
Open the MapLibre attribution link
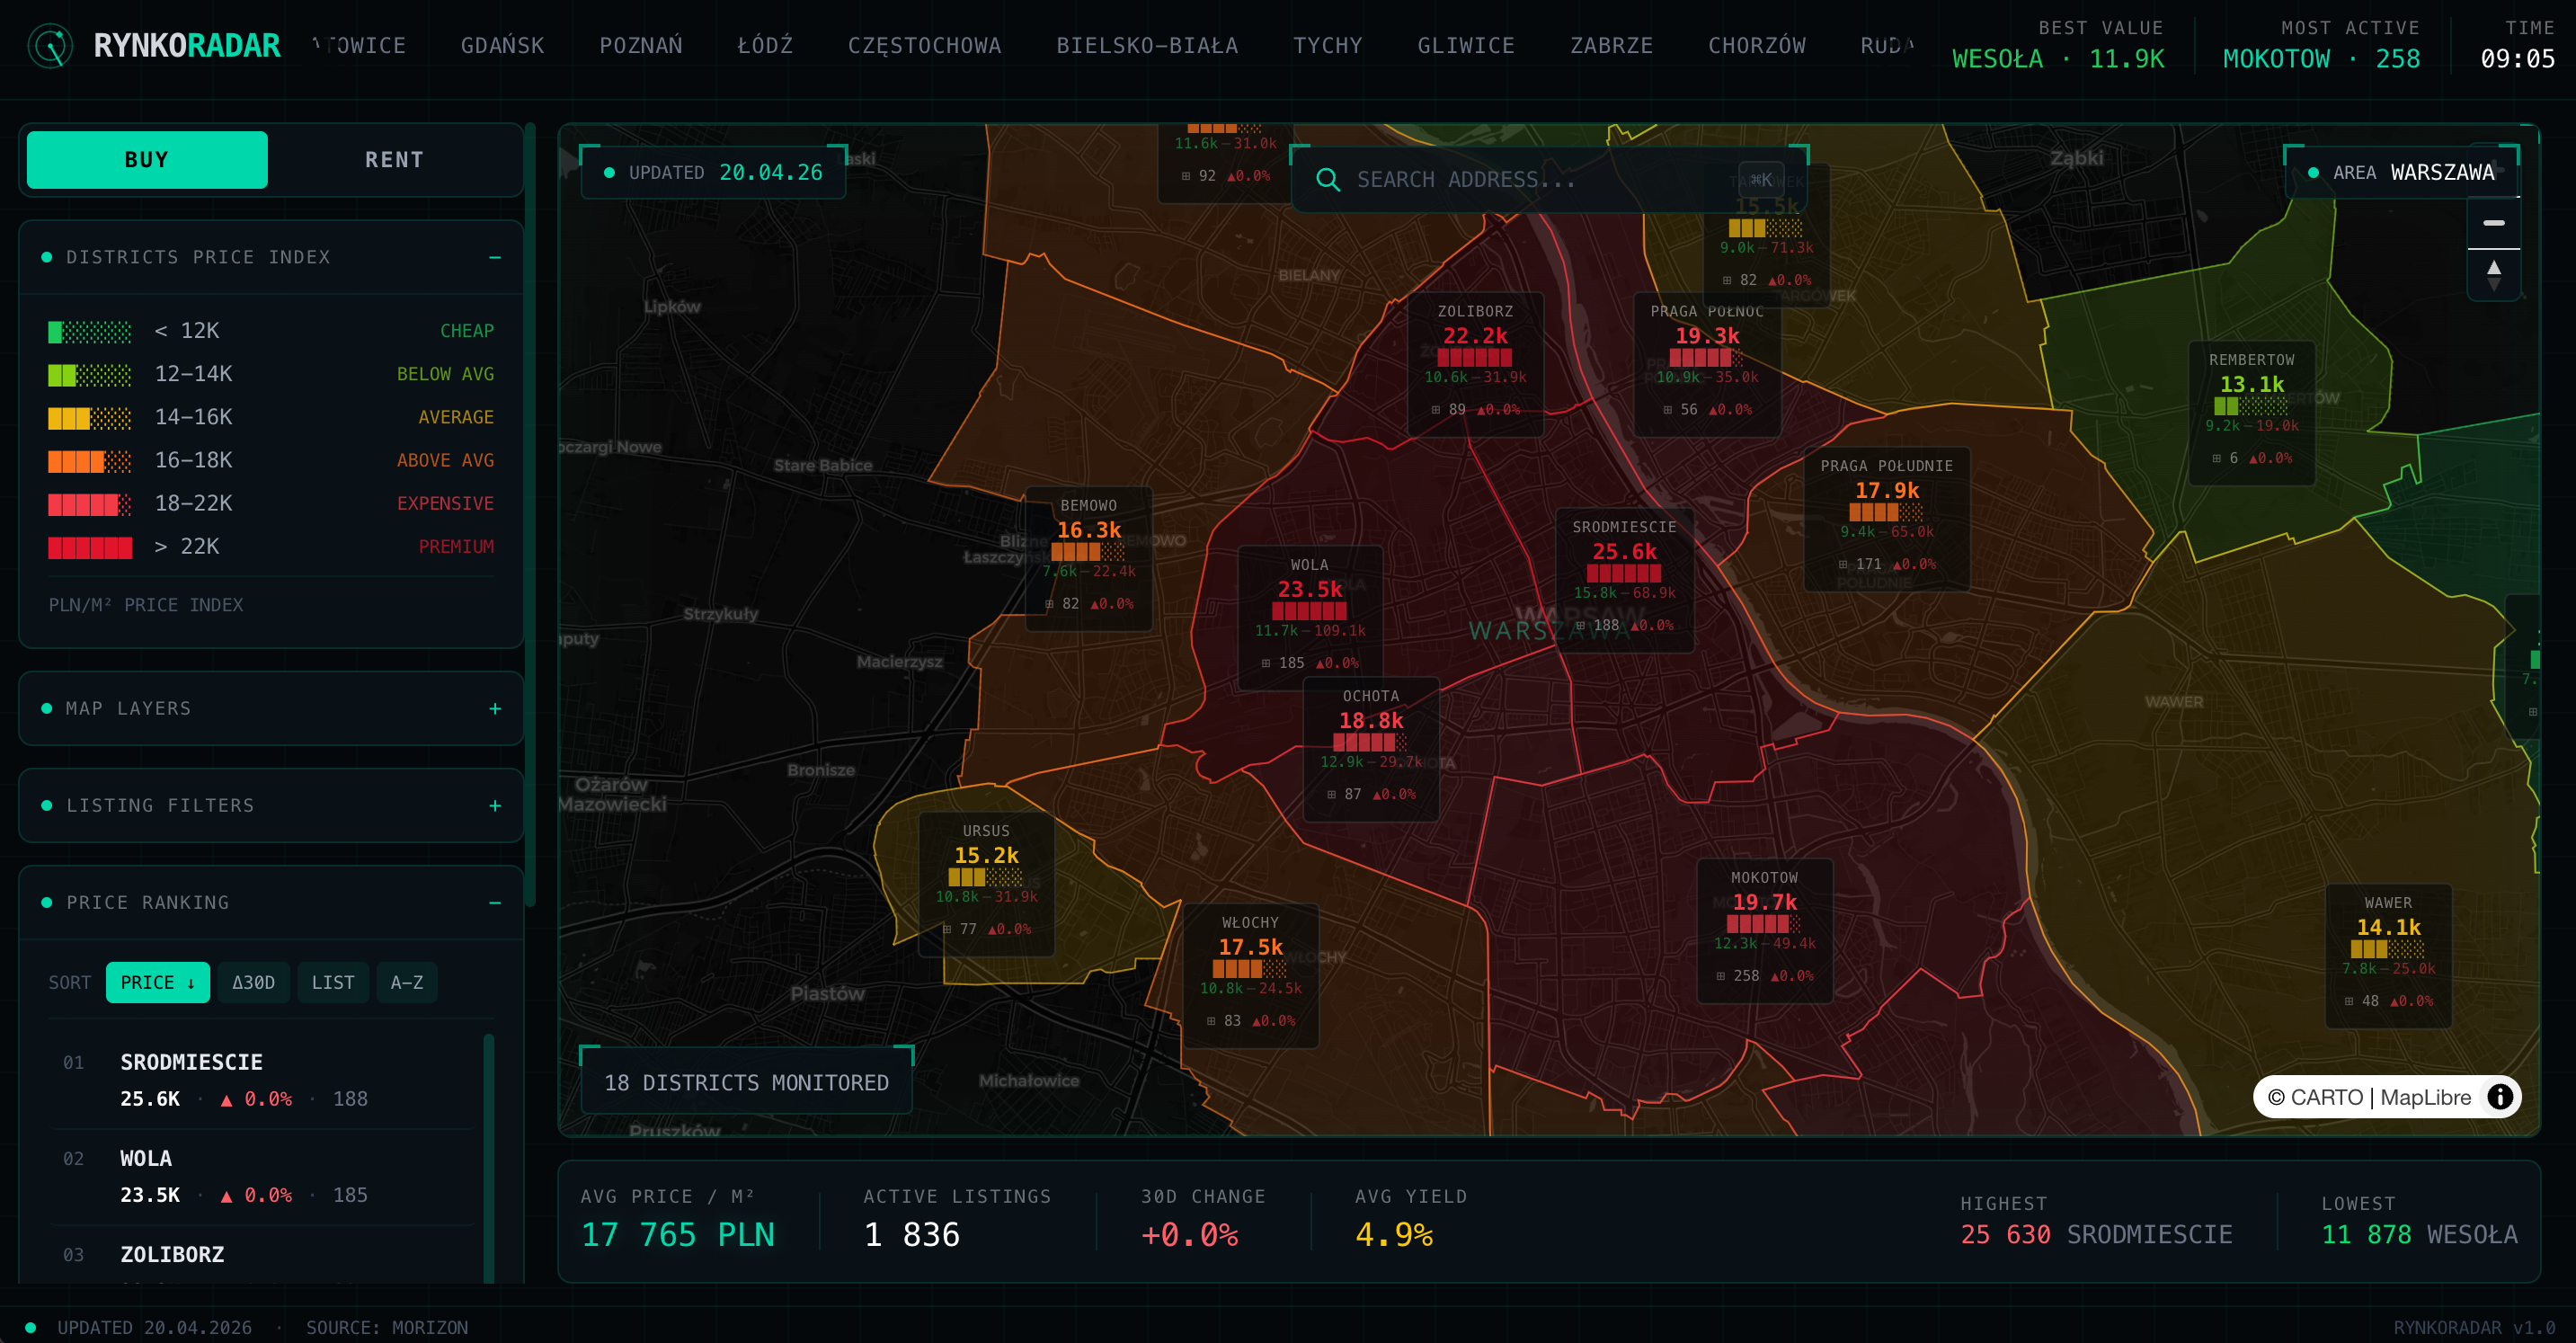2425,1097
